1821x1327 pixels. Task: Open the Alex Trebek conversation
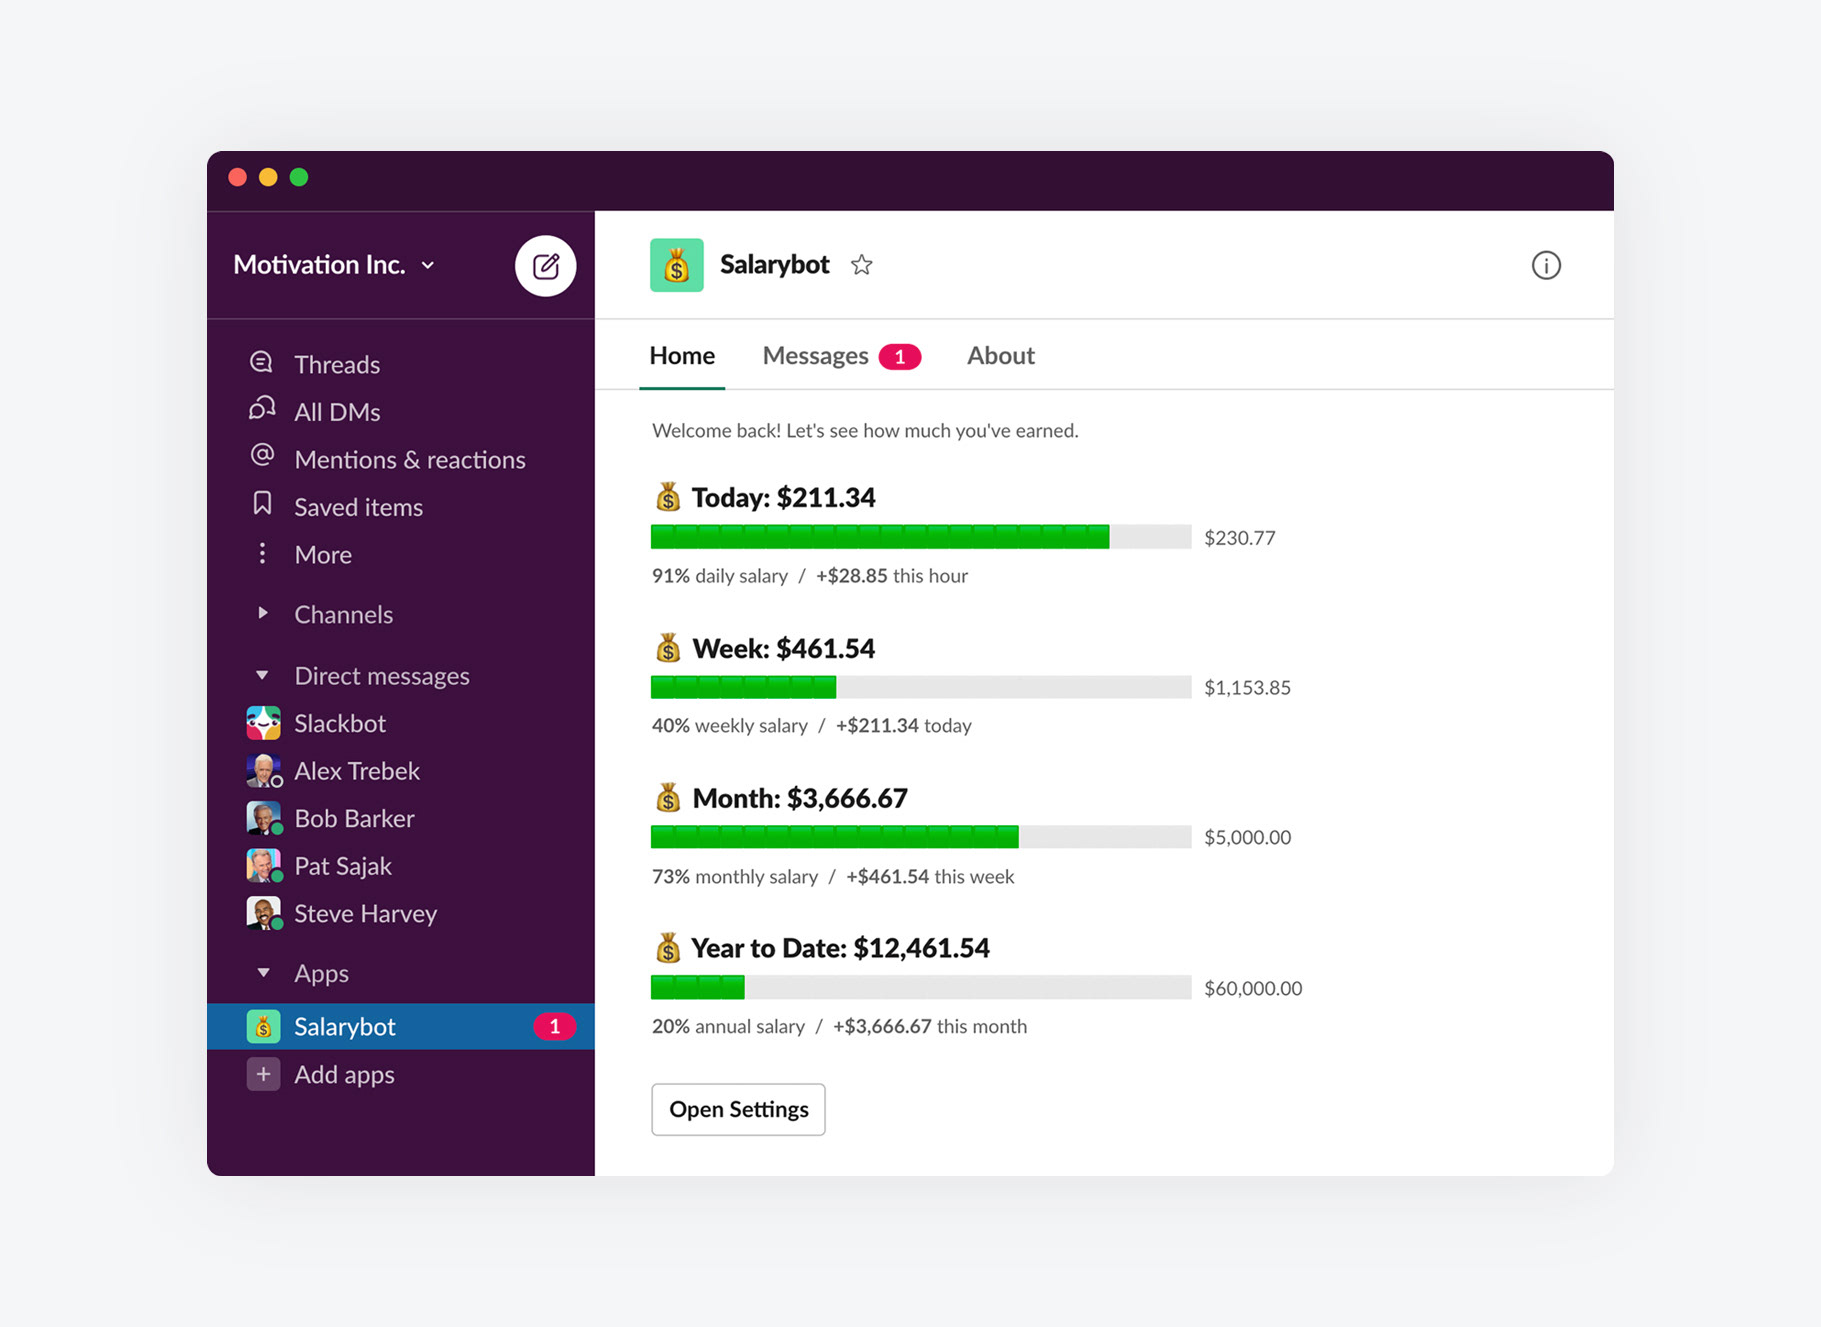pyautogui.click(x=357, y=771)
